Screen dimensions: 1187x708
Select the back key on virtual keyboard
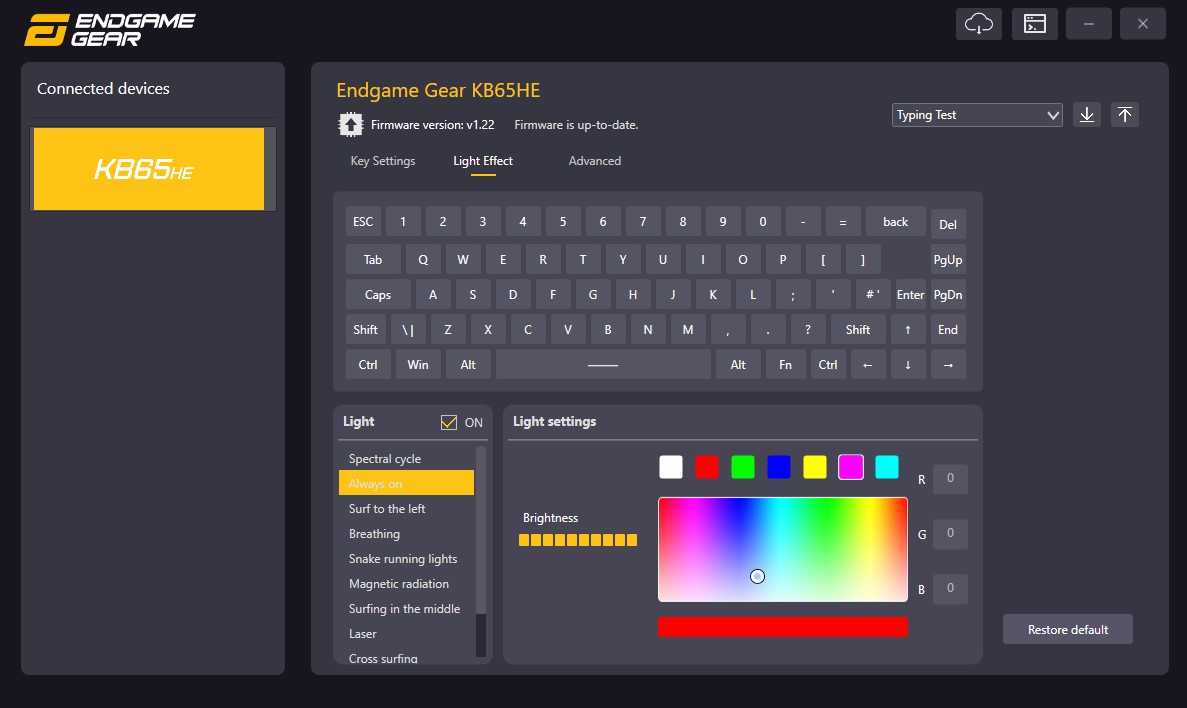pos(896,221)
